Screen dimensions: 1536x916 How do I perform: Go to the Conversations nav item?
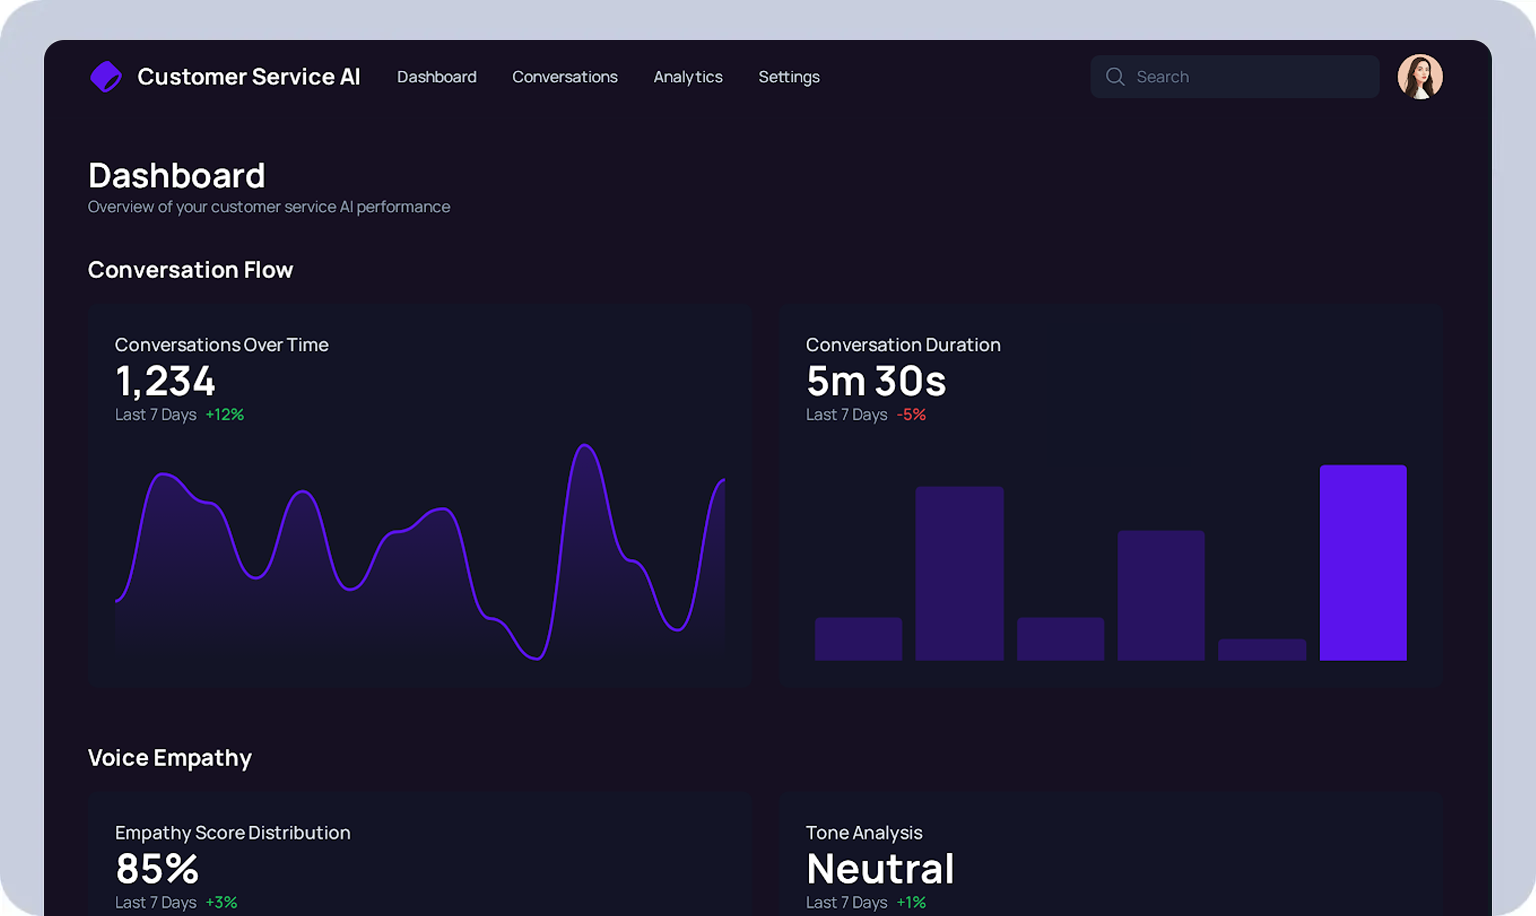pyautogui.click(x=564, y=77)
